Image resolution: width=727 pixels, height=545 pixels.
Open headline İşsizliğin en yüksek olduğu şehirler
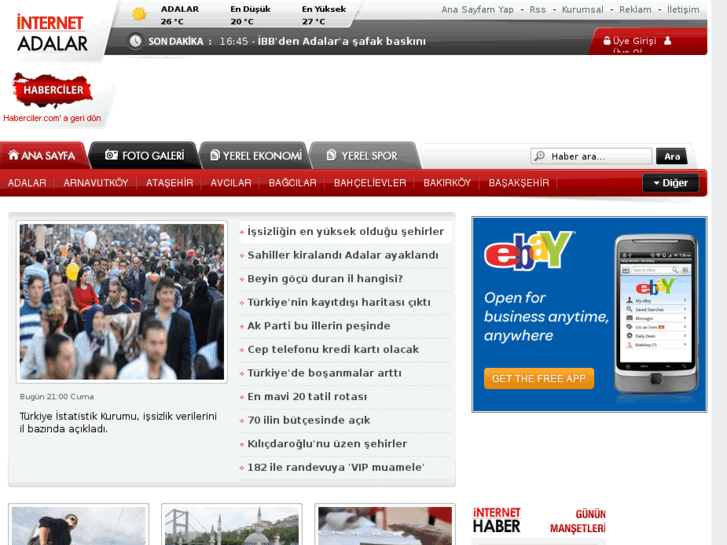click(345, 231)
